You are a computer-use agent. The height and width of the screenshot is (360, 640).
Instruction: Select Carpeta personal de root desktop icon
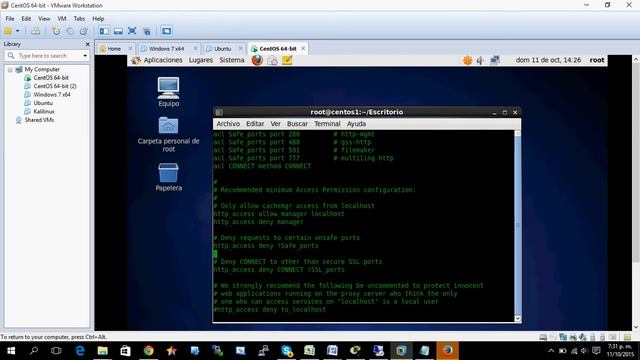tap(169, 135)
